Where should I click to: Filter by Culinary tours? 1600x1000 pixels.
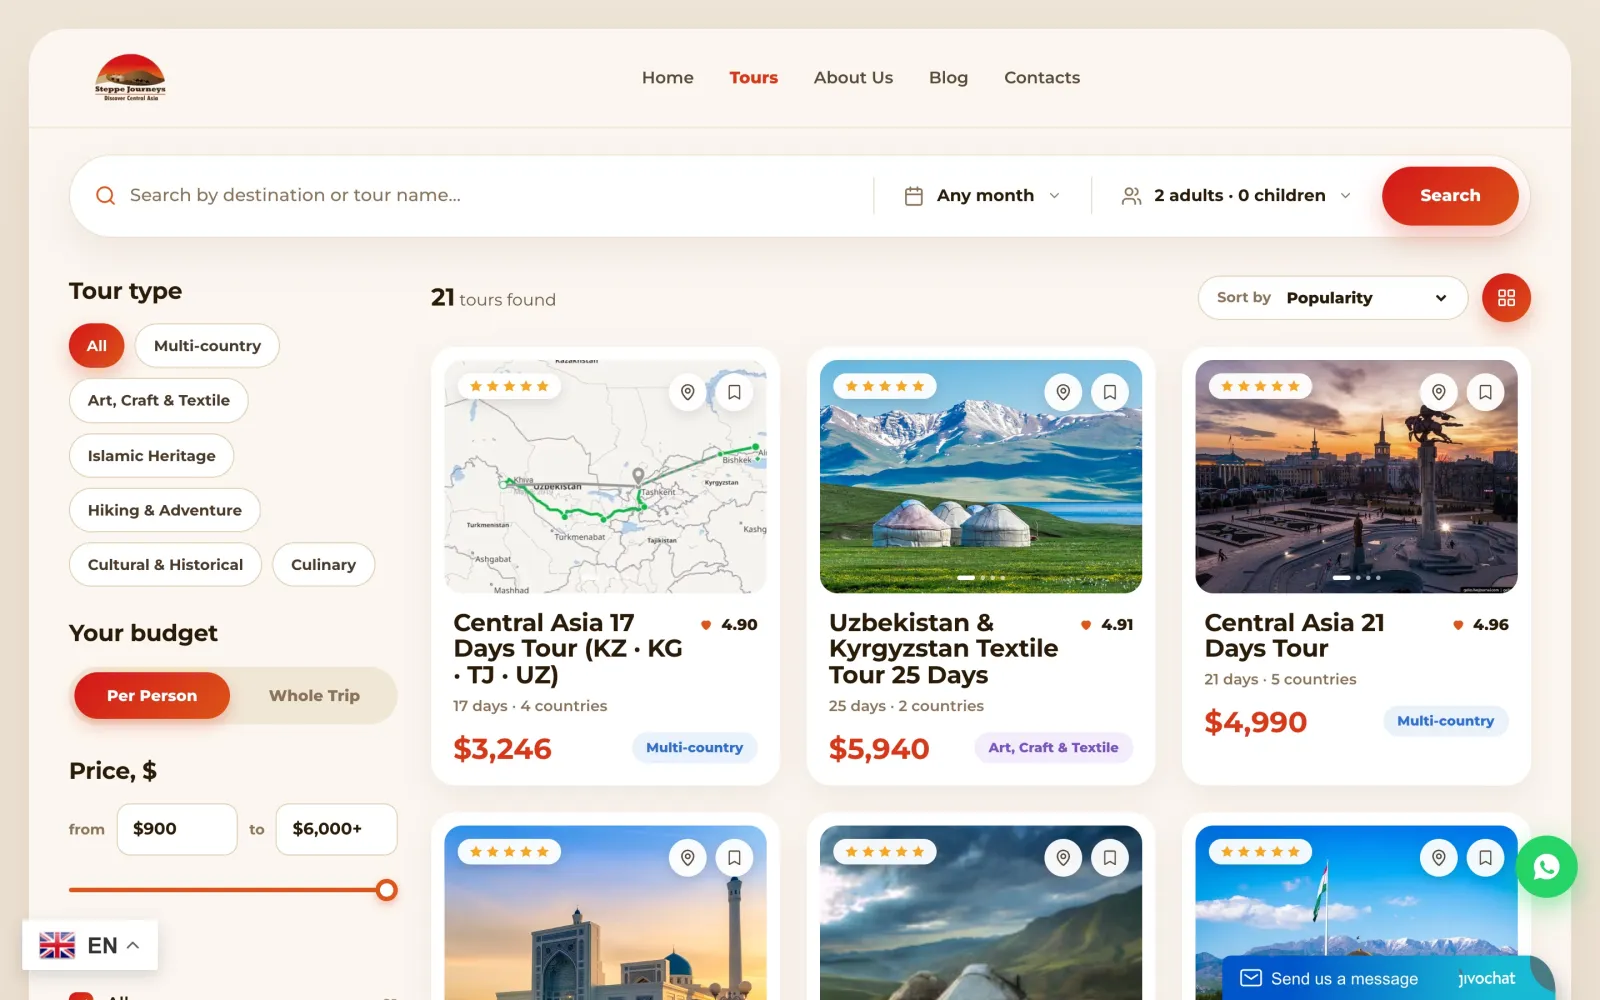click(323, 565)
